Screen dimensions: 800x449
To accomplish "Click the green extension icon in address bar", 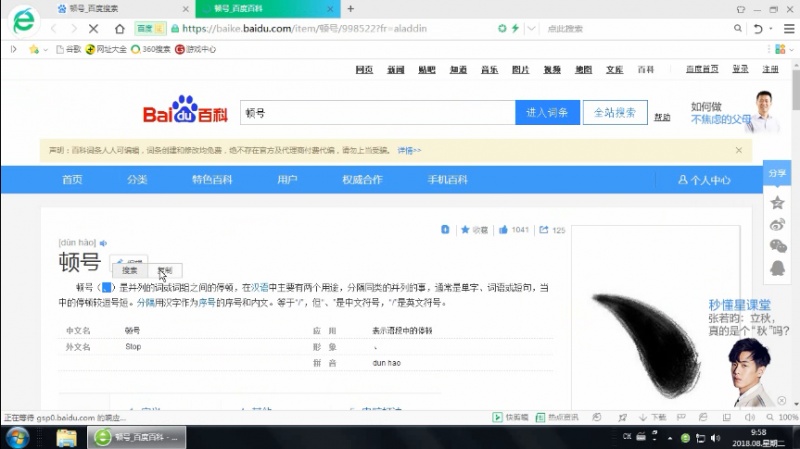I will (x=502, y=29).
